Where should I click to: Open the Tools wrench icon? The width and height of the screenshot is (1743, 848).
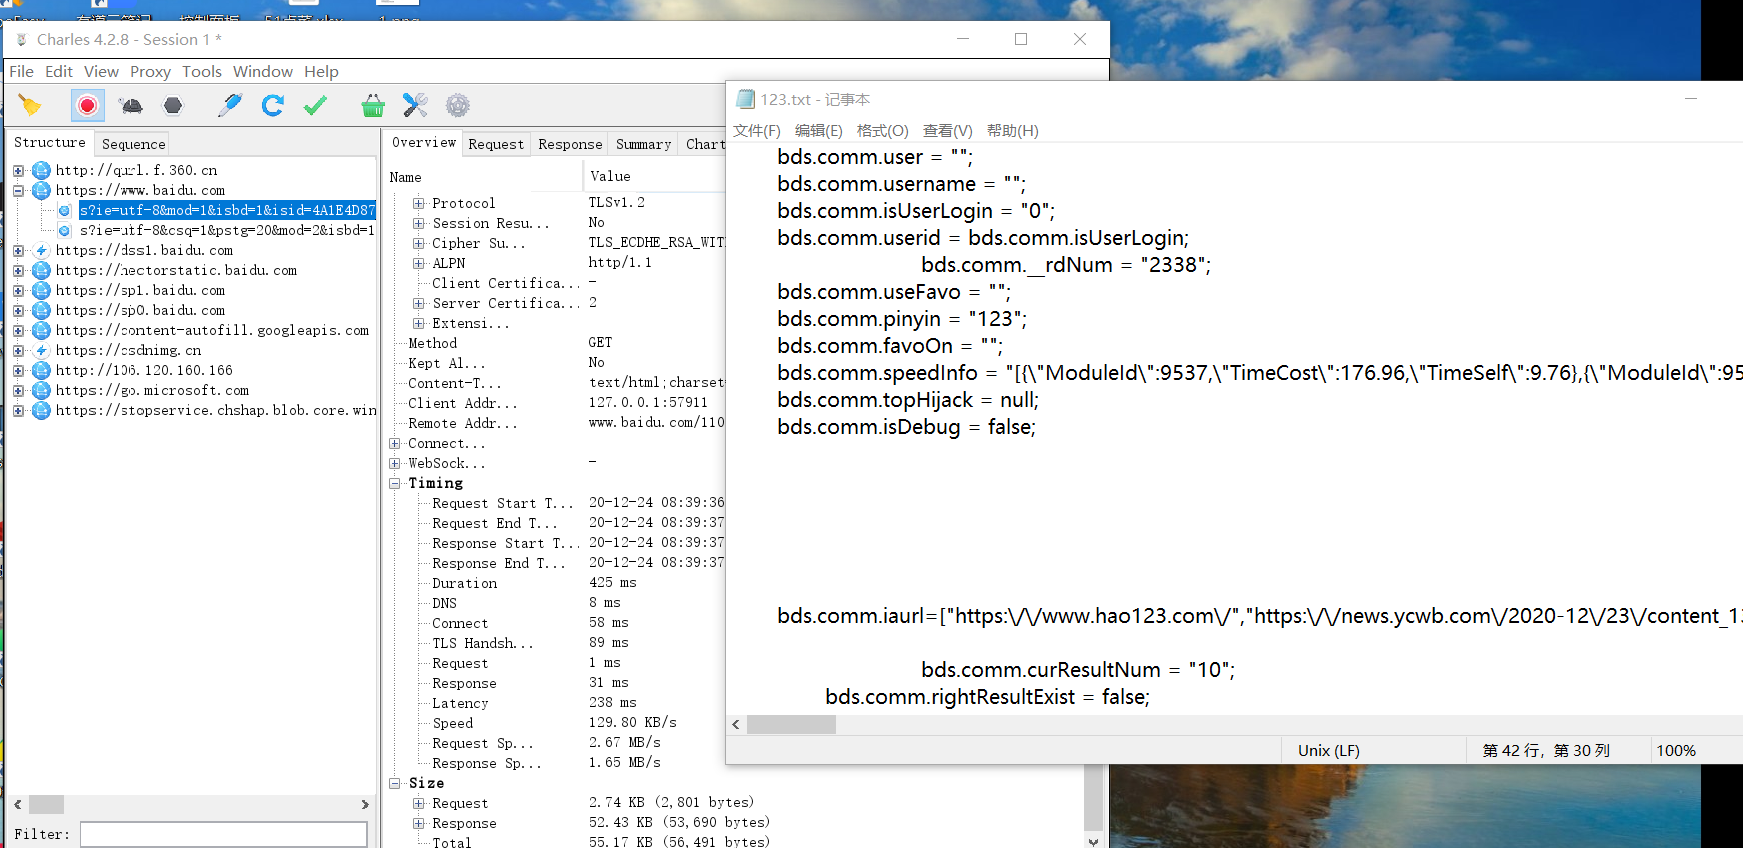click(x=415, y=105)
